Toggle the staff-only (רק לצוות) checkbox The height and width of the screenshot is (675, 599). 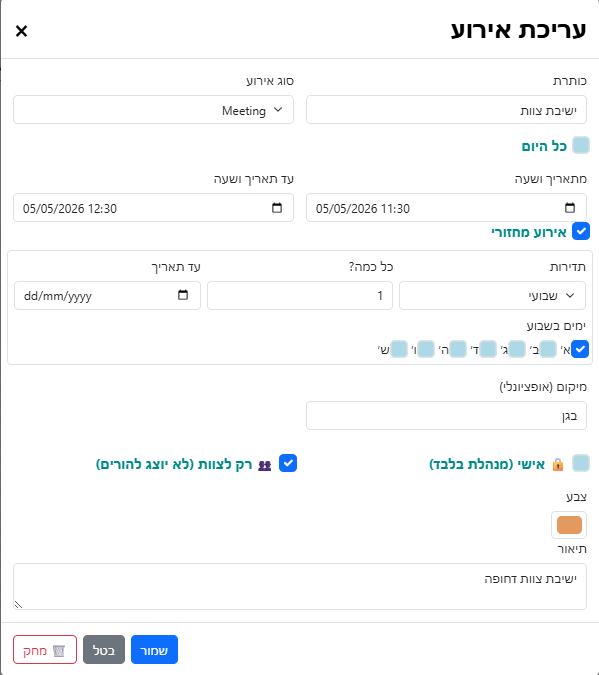coord(288,463)
